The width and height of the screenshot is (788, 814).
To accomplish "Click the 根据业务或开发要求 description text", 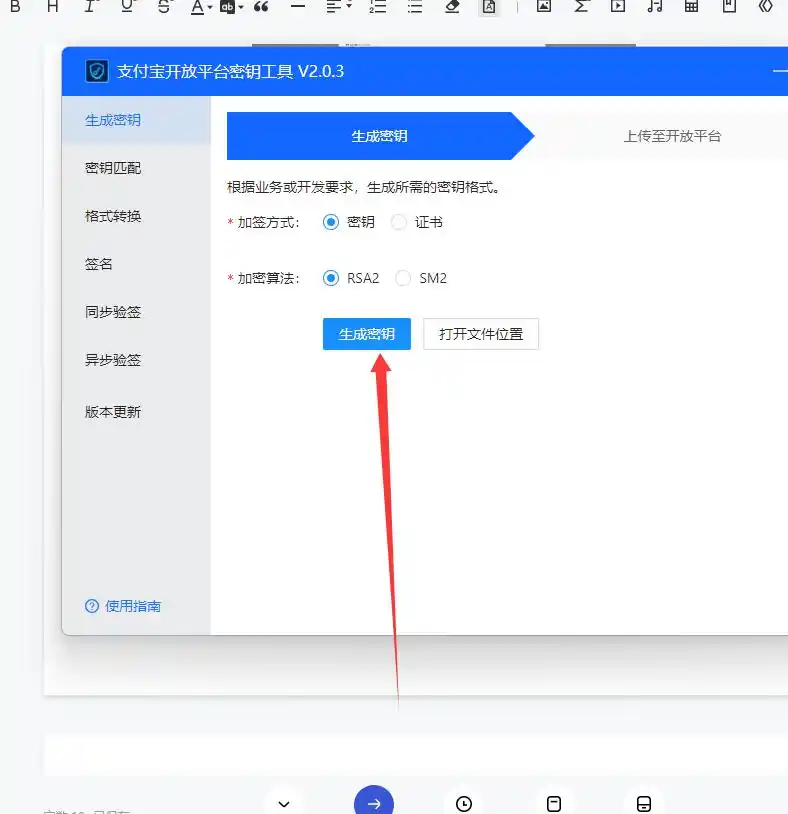I will 363,187.
